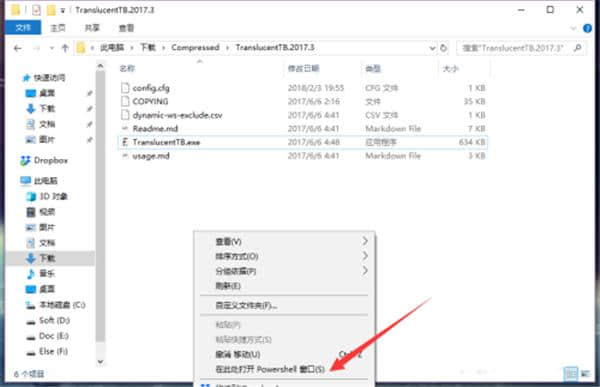Viewport: 600px width, 387px height.
Task: Open the 查看 ribbon tab
Action: 126,28
